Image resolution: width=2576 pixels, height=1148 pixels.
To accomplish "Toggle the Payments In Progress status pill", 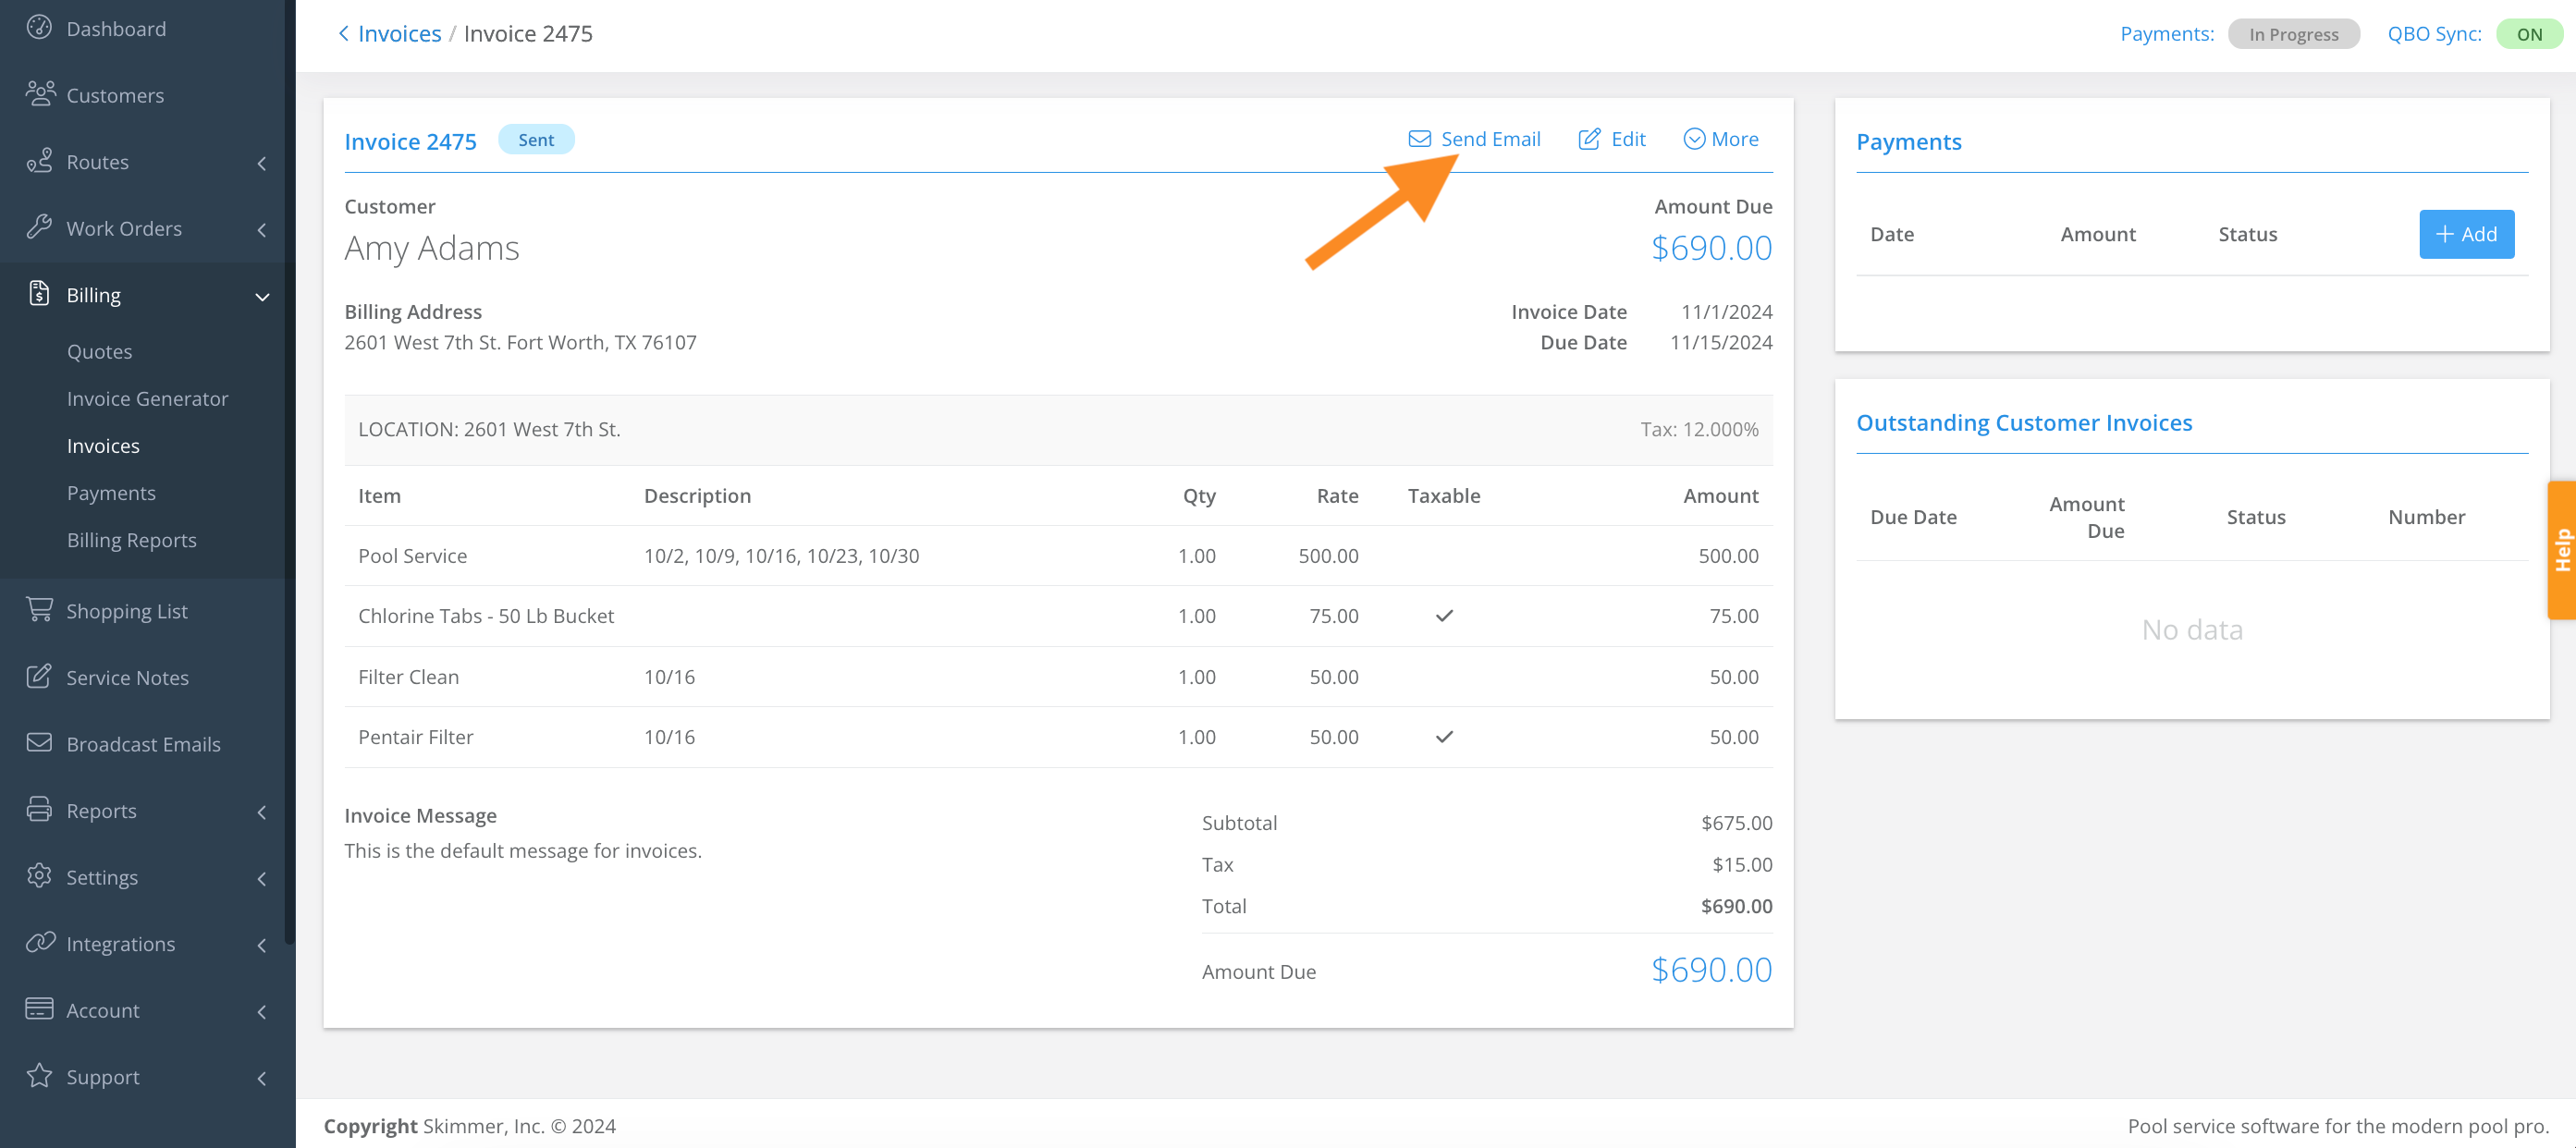I will pos(2293,34).
